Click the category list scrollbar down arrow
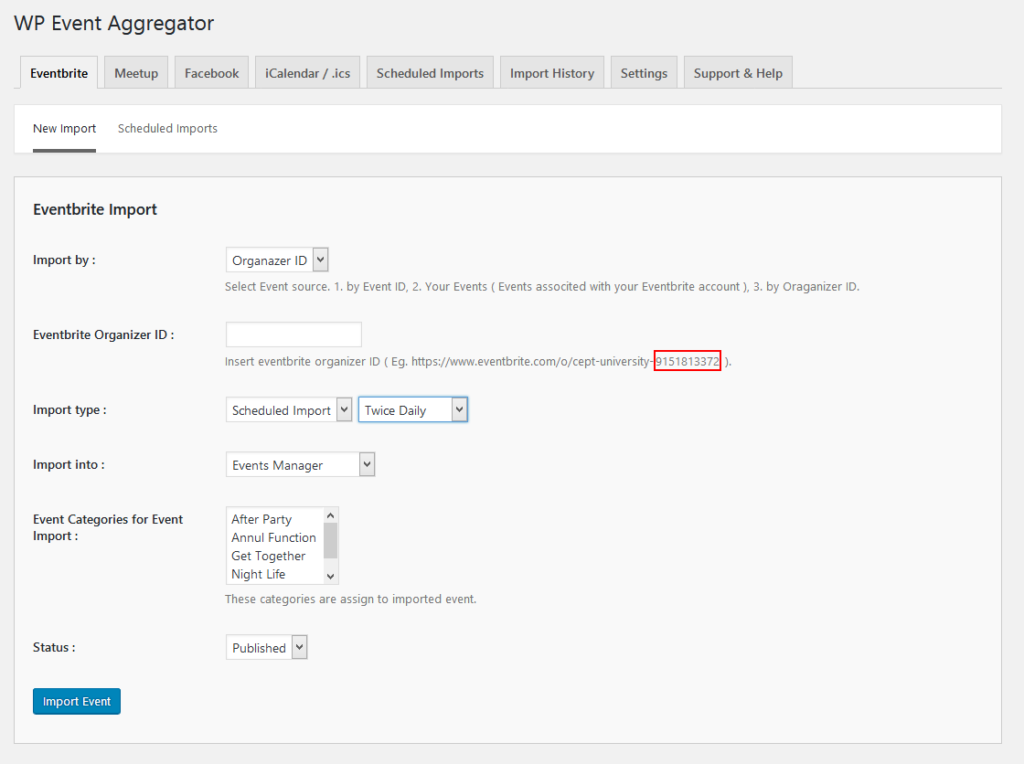This screenshot has height=764, width=1024. tap(332, 577)
